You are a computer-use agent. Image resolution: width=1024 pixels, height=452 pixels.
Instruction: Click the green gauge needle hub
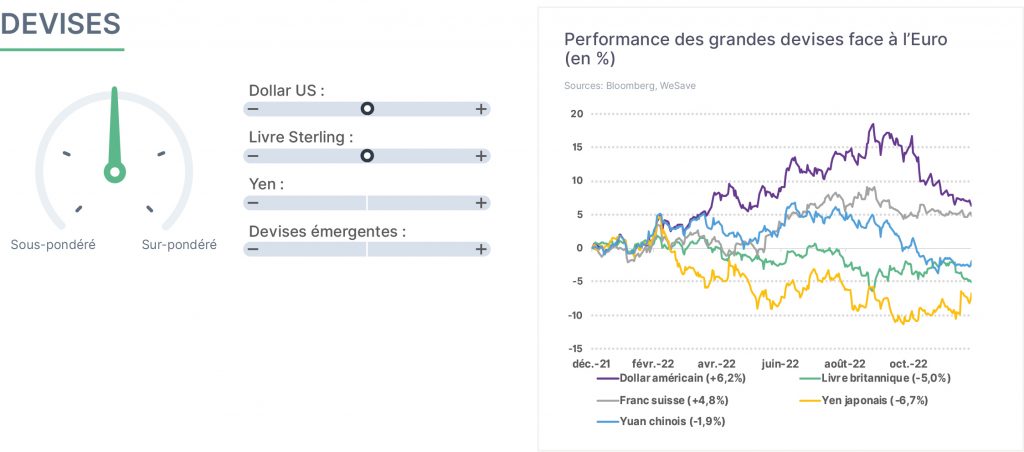[115, 172]
